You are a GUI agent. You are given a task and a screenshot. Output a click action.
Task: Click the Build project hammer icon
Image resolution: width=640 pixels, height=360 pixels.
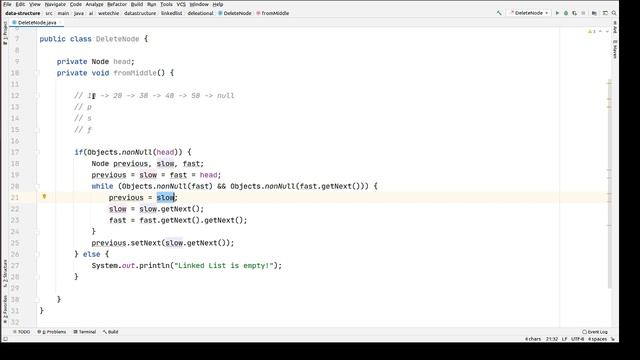(x=499, y=13)
